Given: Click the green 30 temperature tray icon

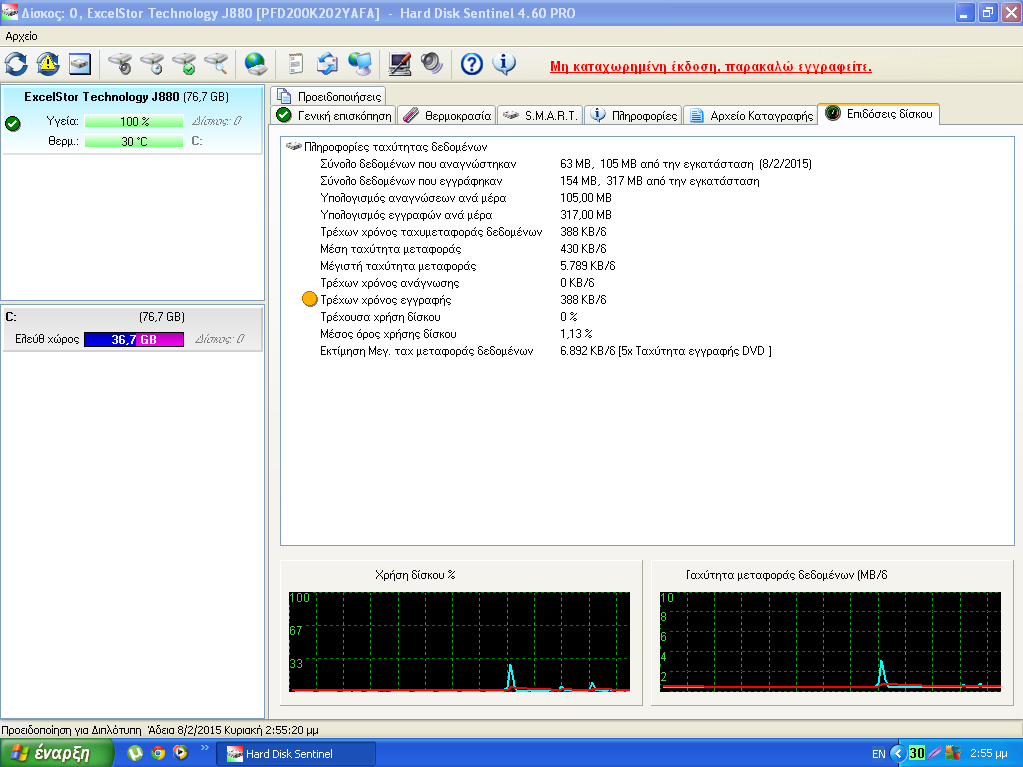Looking at the screenshot, I should (917, 753).
